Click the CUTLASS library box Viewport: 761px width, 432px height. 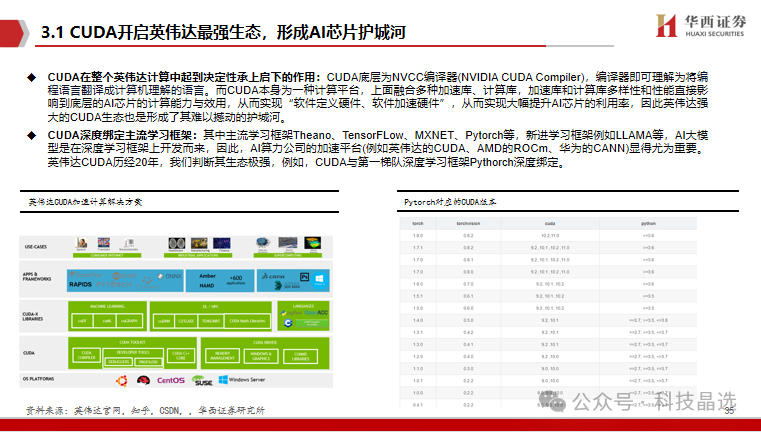click(x=186, y=321)
